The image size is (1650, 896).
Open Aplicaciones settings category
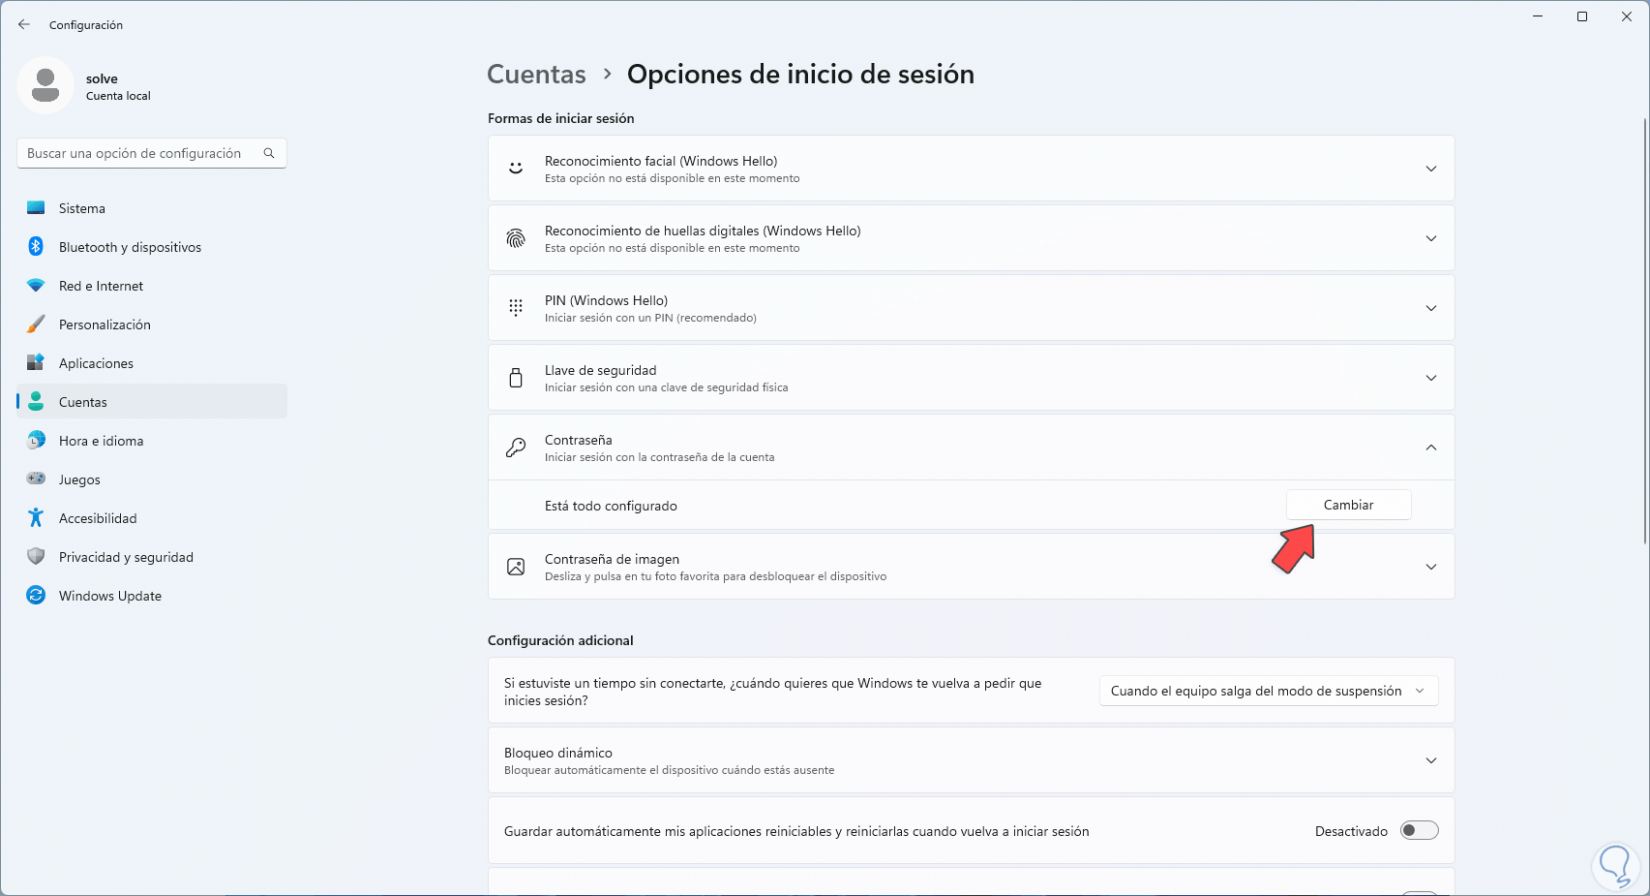pos(152,363)
